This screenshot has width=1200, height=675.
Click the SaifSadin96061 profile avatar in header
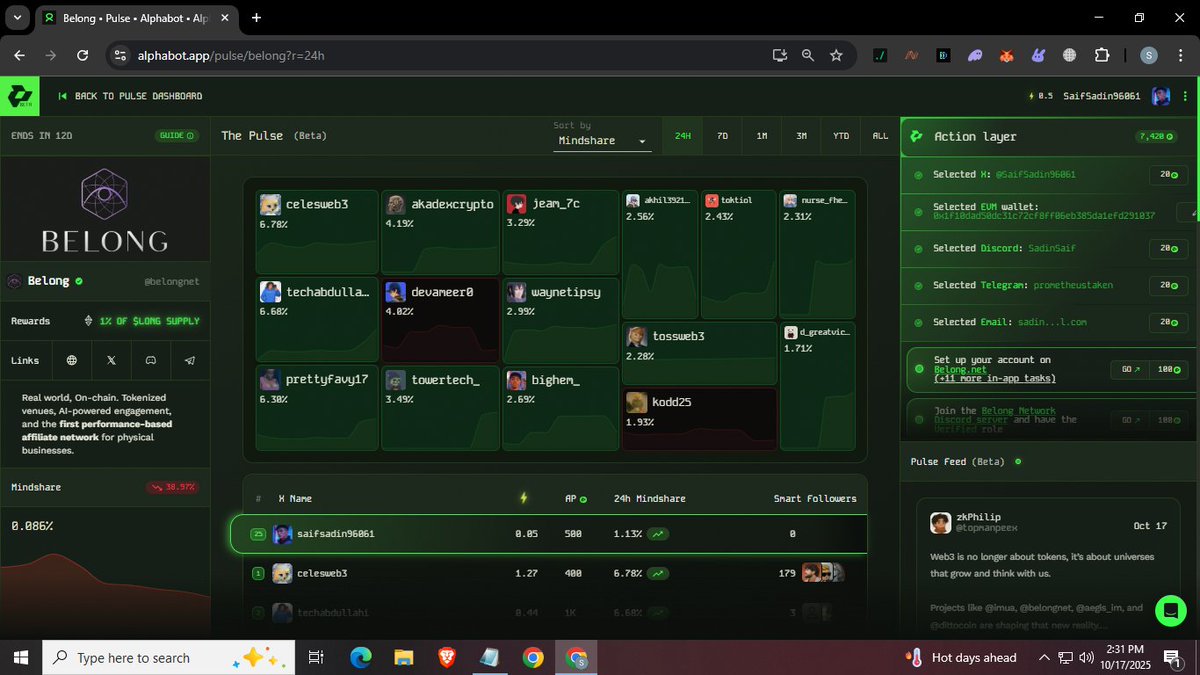point(1160,96)
